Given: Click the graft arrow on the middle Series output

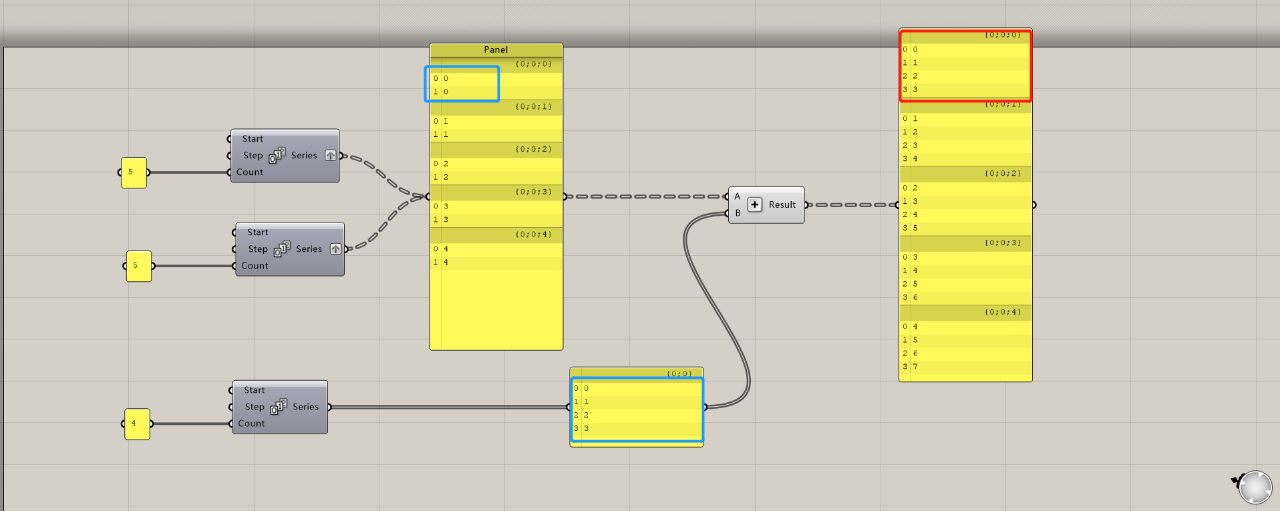Looking at the screenshot, I should (x=335, y=249).
